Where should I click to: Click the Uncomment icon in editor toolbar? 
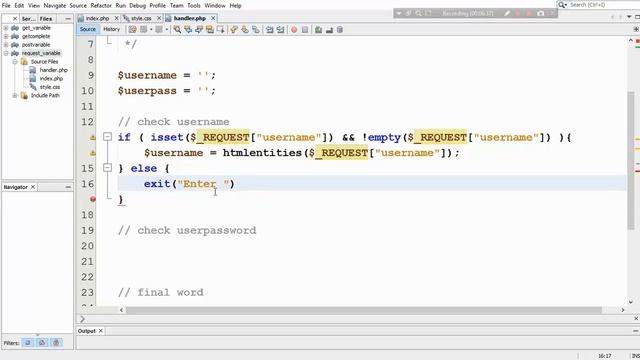click(329, 30)
